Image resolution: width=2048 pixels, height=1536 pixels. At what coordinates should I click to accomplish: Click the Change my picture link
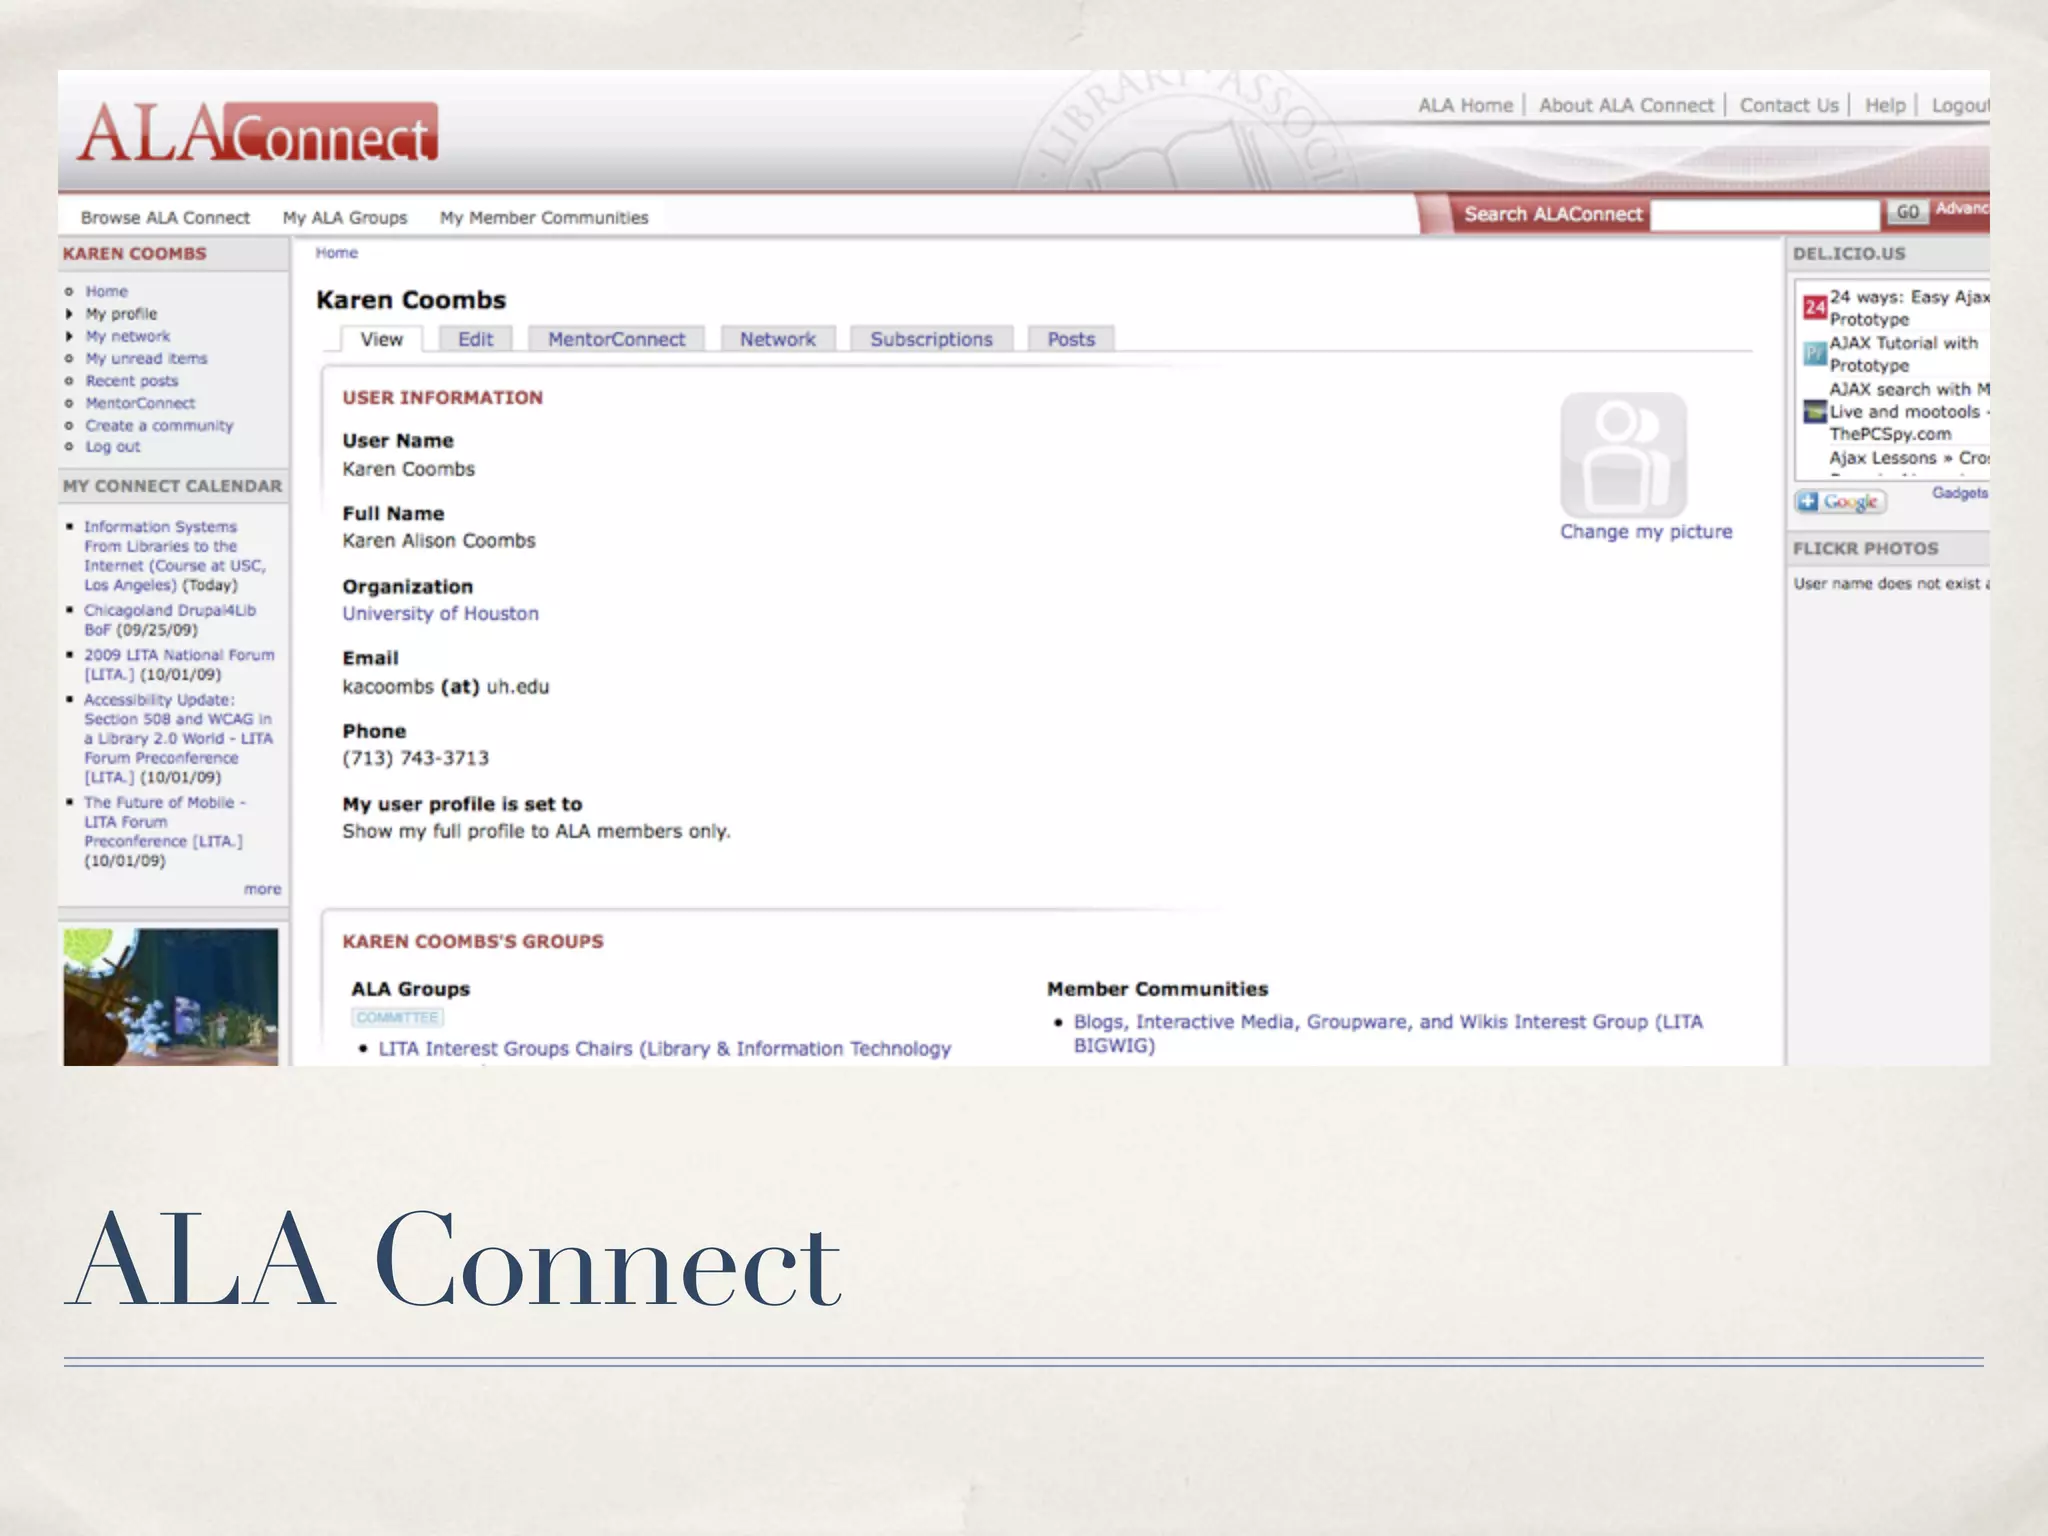(x=1646, y=532)
